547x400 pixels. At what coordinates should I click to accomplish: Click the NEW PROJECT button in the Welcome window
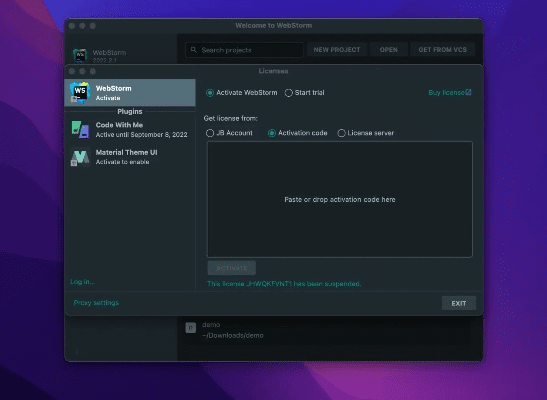coord(337,50)
